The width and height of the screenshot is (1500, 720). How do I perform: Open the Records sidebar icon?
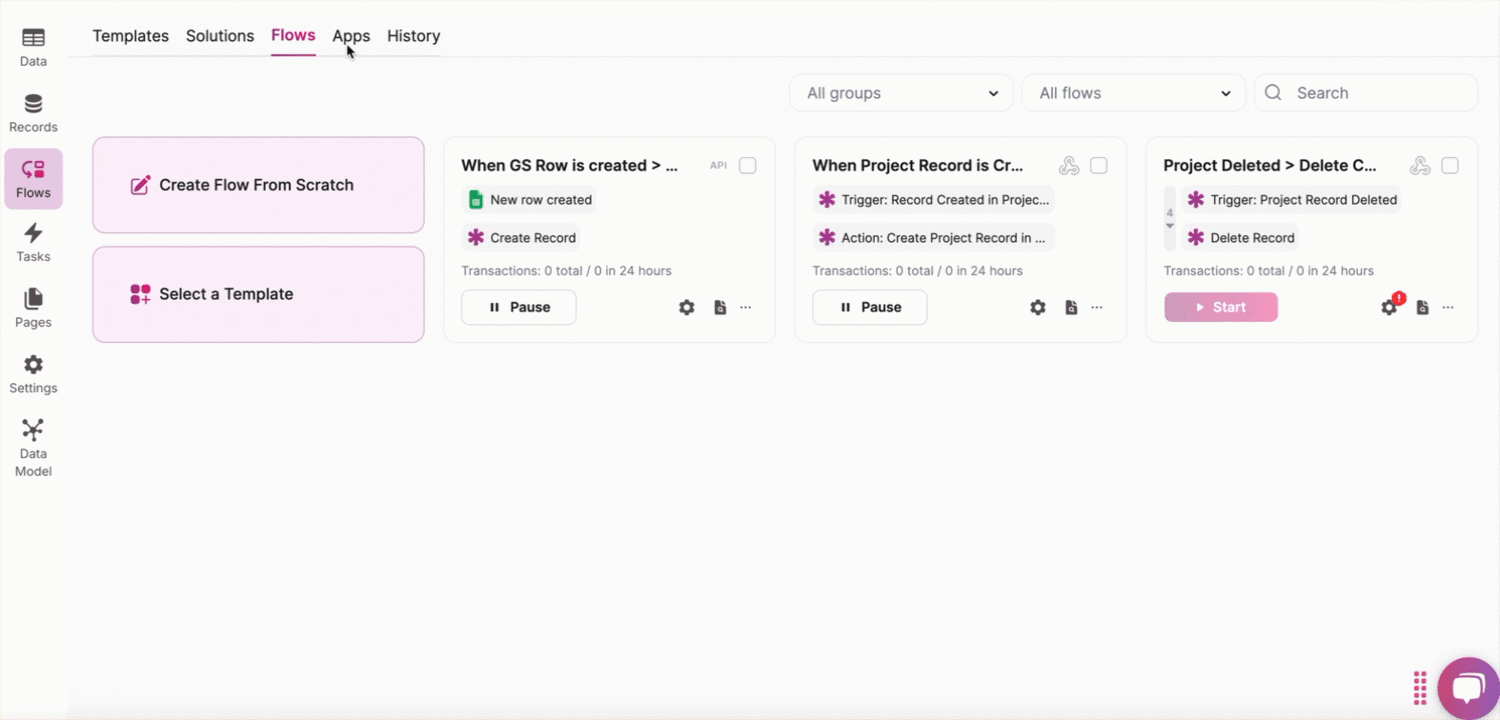click(33, 113)
